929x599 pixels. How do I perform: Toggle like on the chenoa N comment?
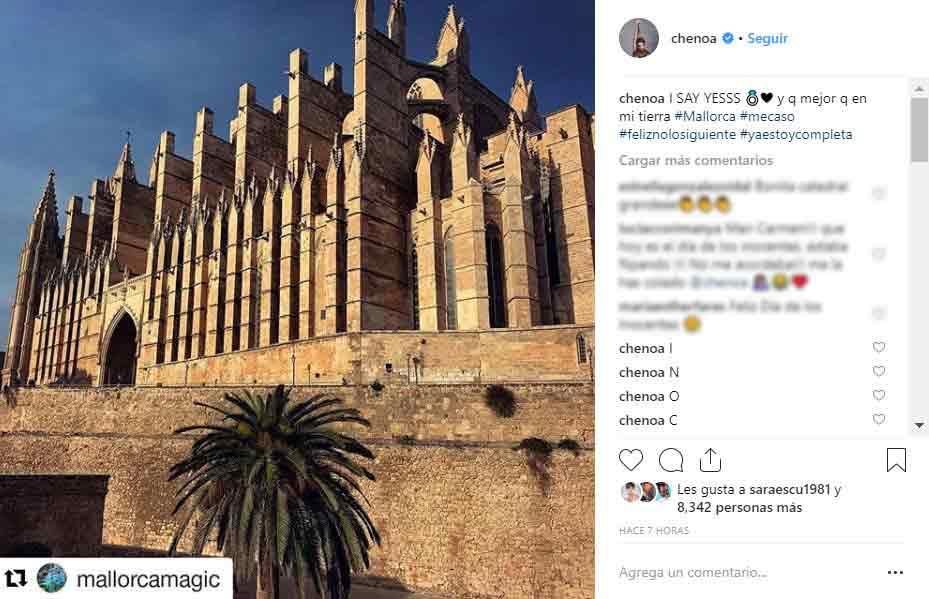879,371
